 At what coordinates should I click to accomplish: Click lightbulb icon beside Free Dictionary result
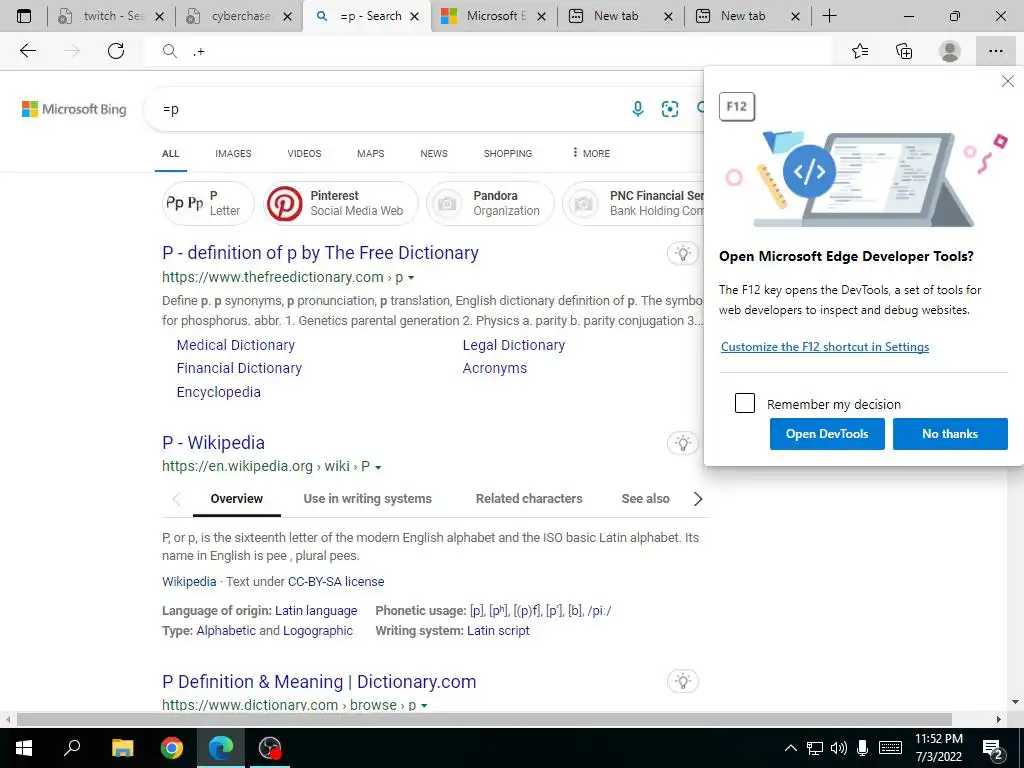click(683, 253)
